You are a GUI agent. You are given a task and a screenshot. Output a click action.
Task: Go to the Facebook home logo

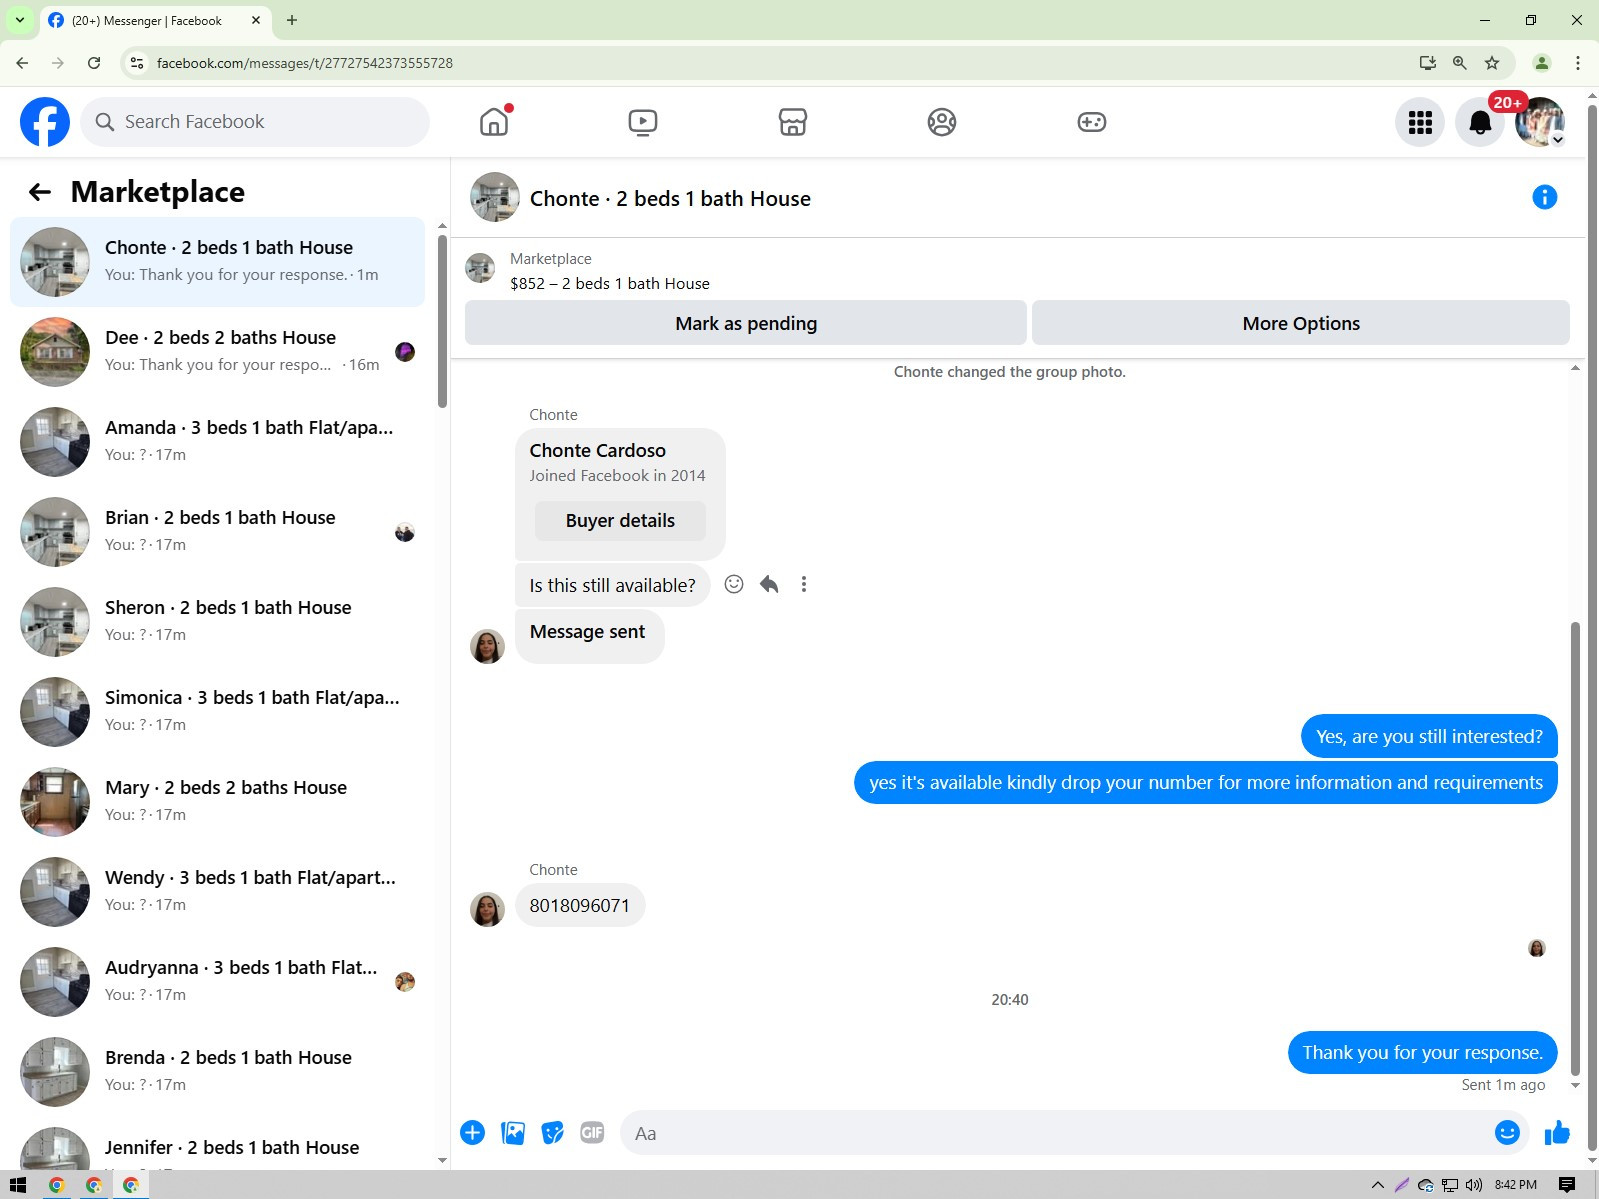pos(45,122)
